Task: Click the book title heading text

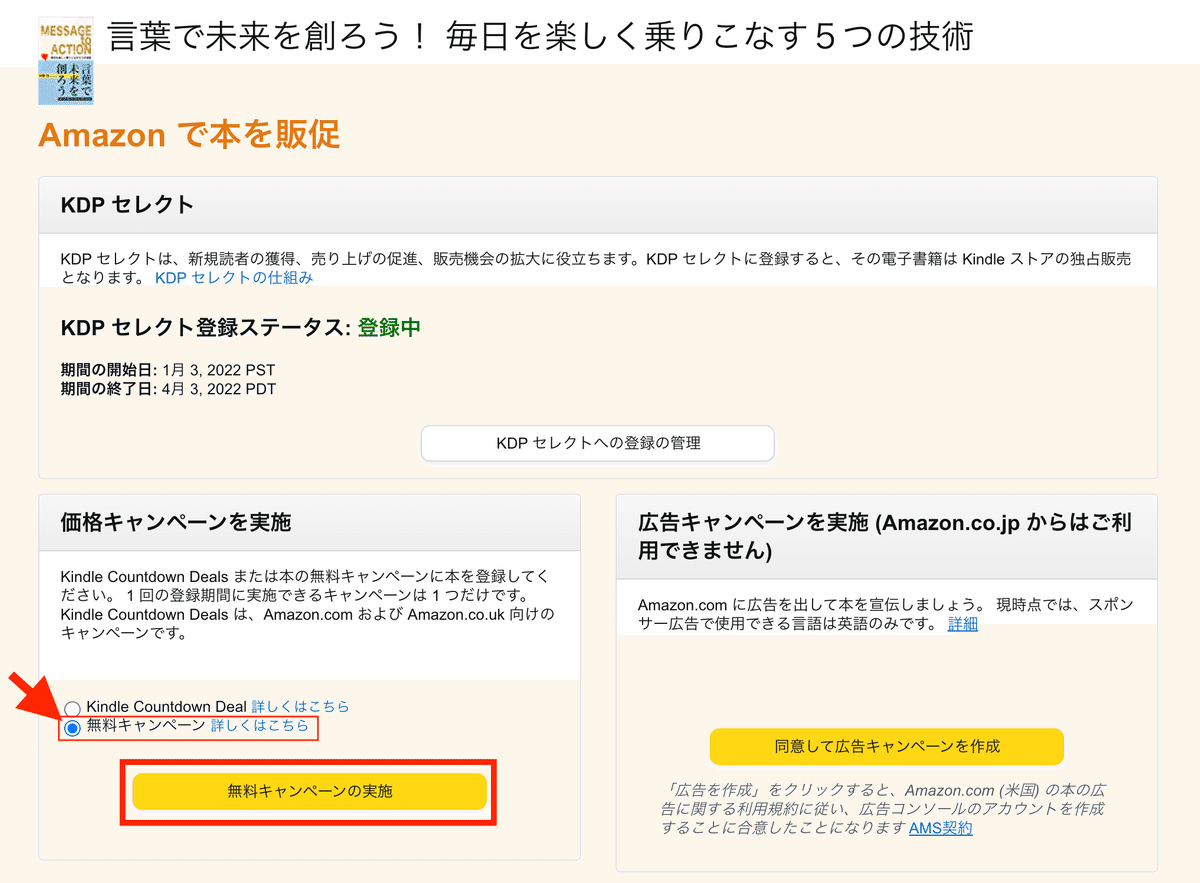Action: 540,37
